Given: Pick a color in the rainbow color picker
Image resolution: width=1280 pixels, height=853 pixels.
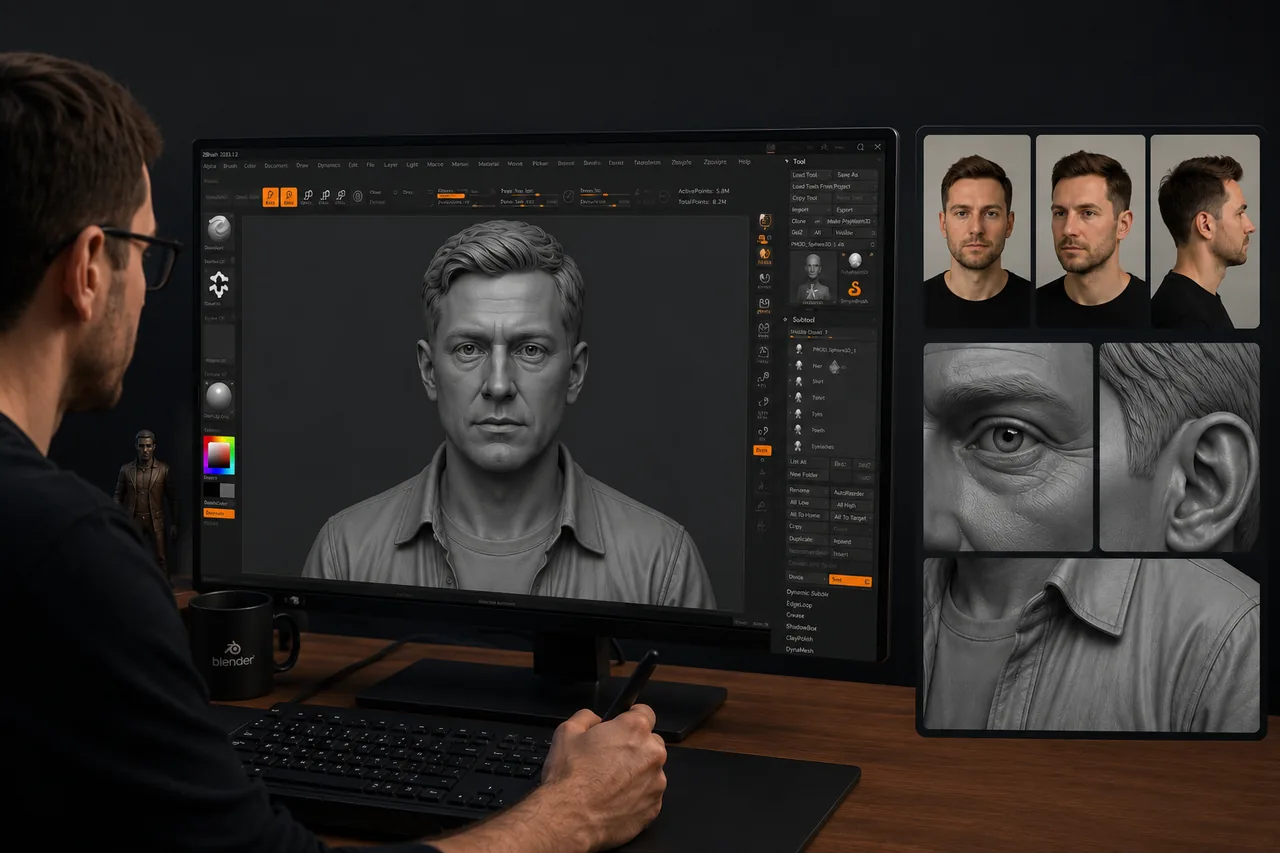Looking at the screenshot, I should pyautogui.click(x=219, y=455).
